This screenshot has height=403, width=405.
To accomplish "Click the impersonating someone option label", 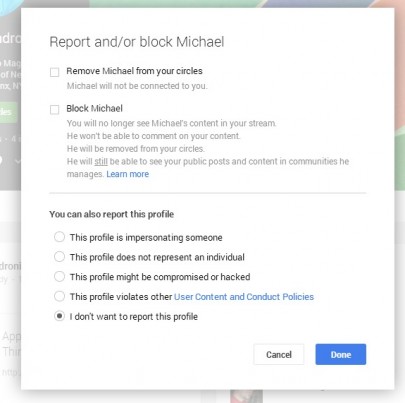I will coord(146,238).
